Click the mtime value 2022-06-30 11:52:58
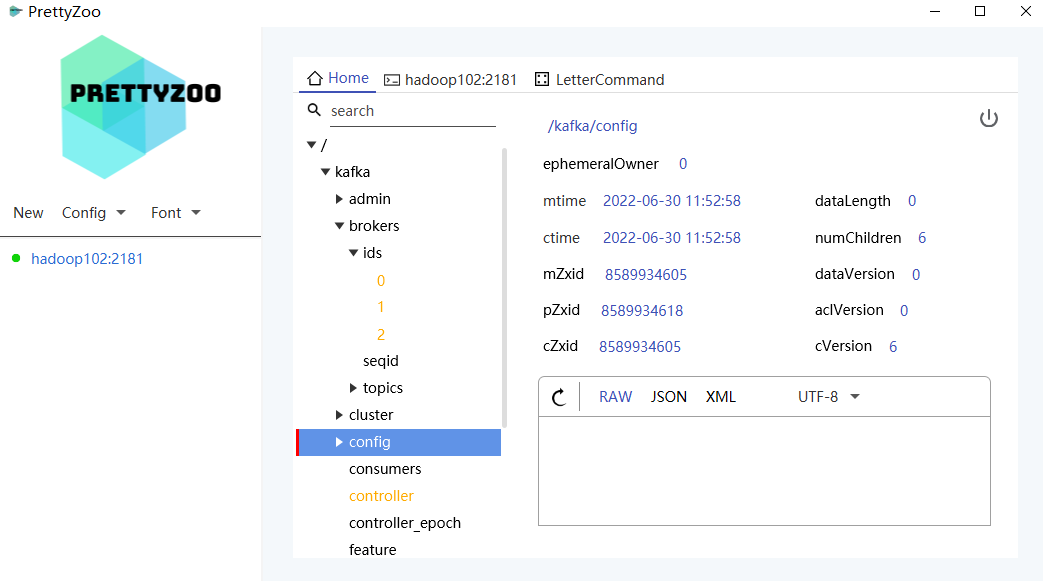The width and height of the screenshot is (1043, 581). [672, 201]
